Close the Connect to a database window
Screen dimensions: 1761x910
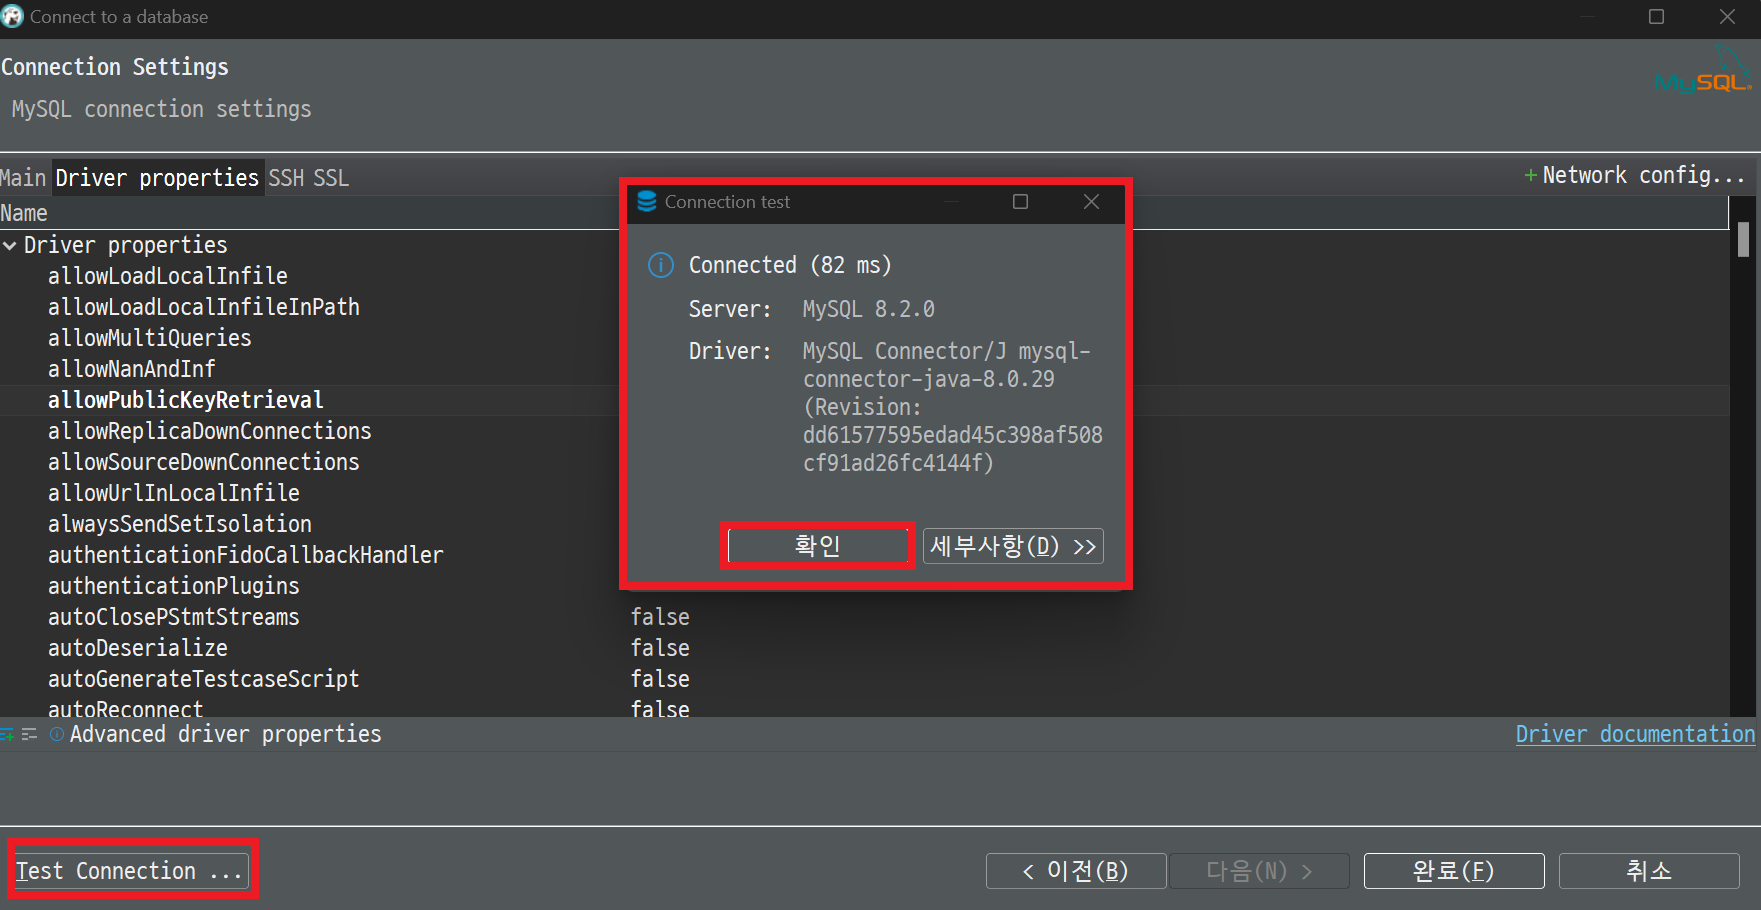click(1727, 17)
